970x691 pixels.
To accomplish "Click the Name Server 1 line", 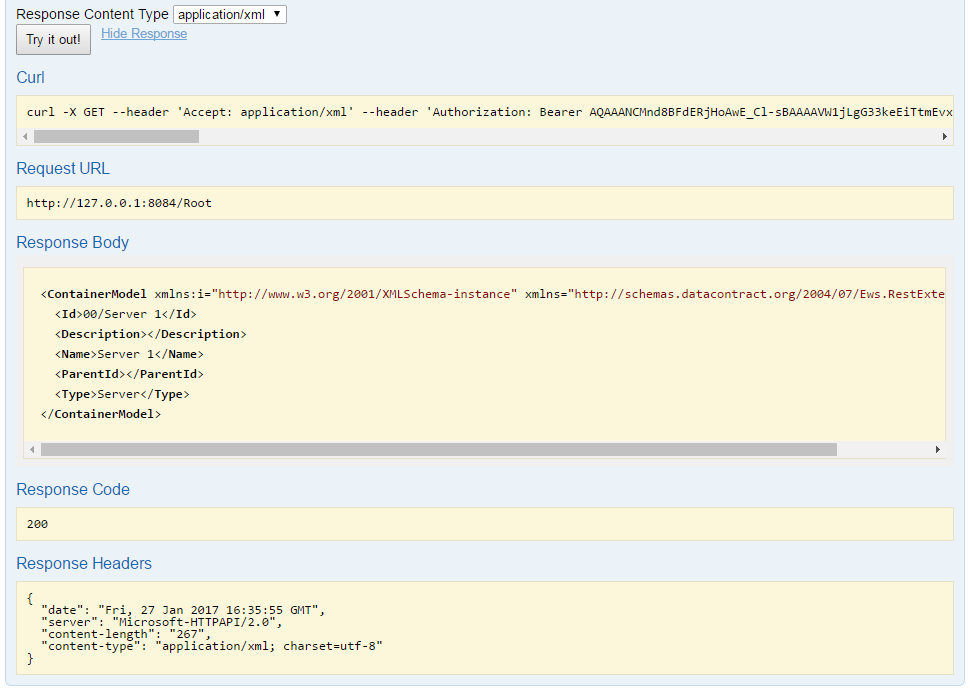I will [129, 354].
